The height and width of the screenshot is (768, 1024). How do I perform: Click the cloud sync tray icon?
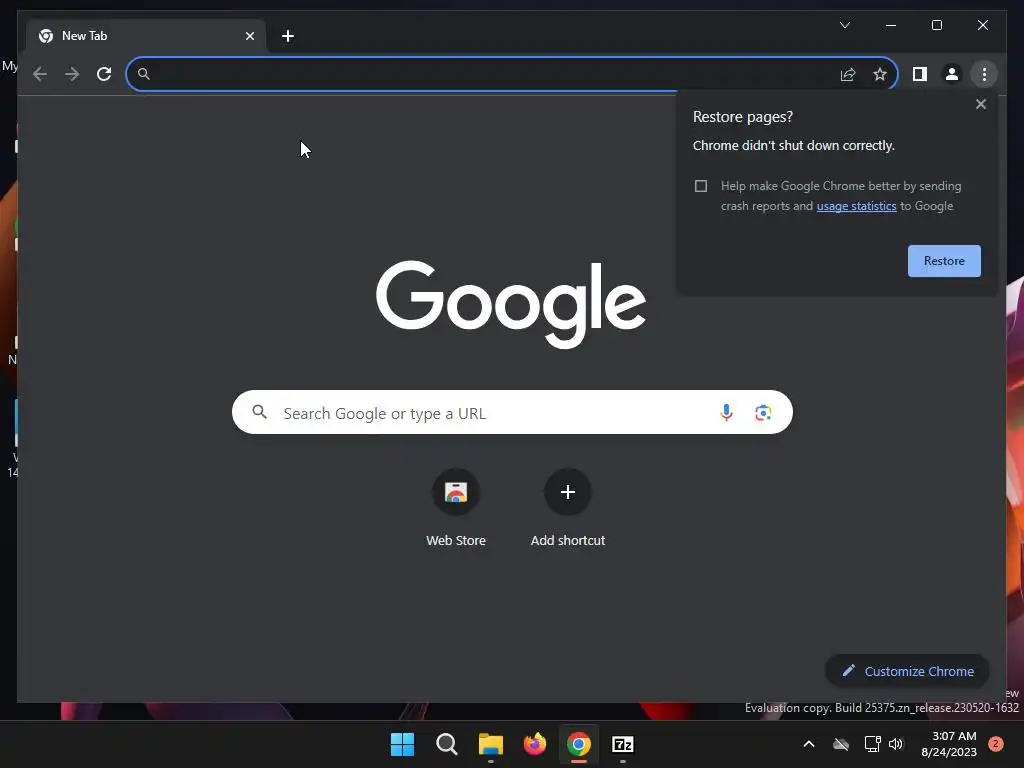click(841, 744)
